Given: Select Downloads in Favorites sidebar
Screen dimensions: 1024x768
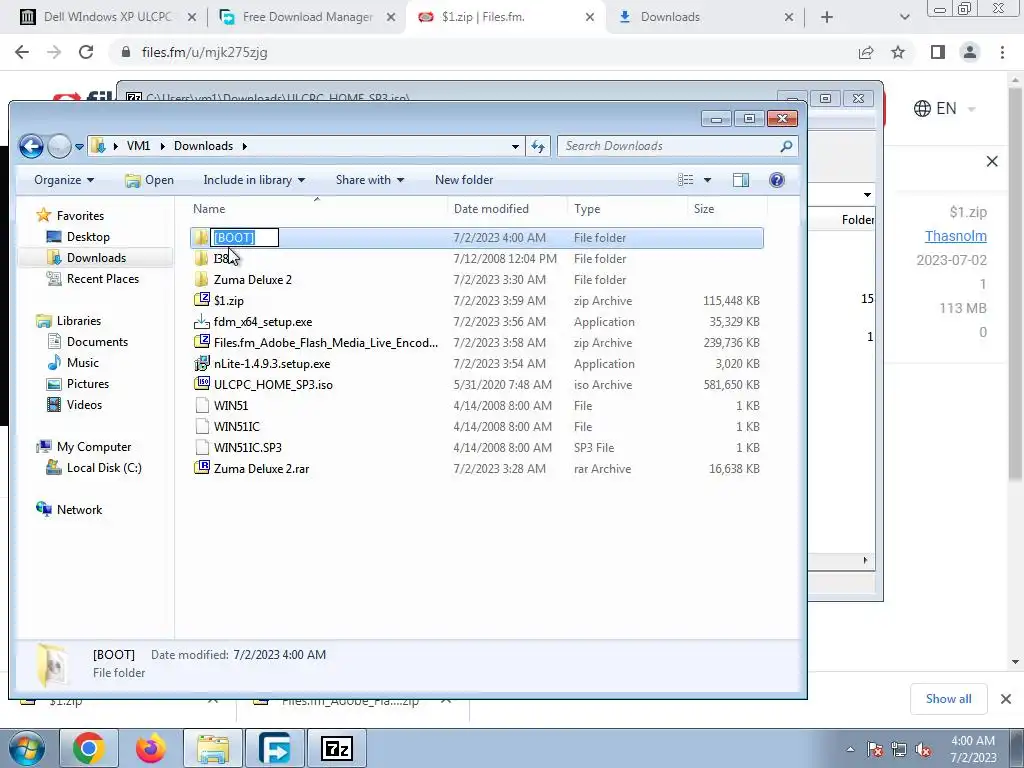Looking at the screenshot, I should pyautogui.click(x=95, y=258).
